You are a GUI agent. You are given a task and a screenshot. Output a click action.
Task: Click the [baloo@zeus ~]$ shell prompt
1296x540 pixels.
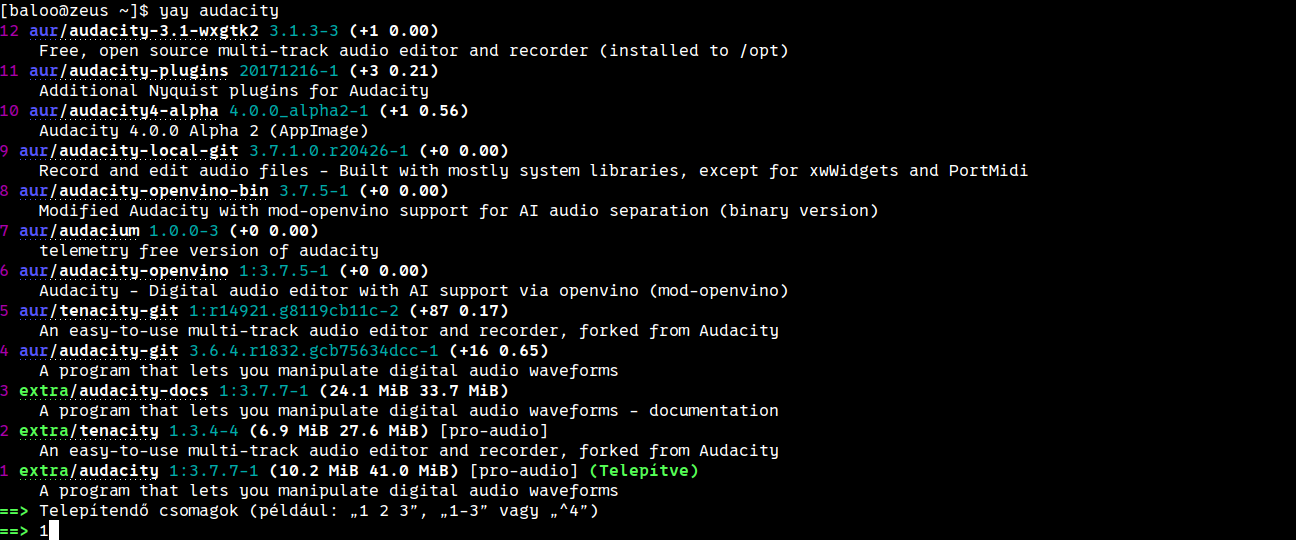pyautogui.click(x=74, y=11)
